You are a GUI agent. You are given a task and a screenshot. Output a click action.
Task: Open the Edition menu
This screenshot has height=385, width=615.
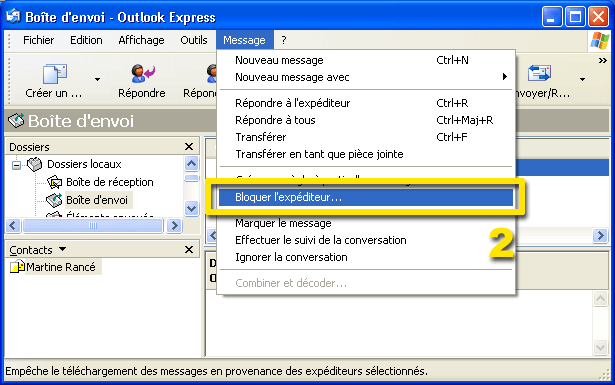tap(86, 40)
